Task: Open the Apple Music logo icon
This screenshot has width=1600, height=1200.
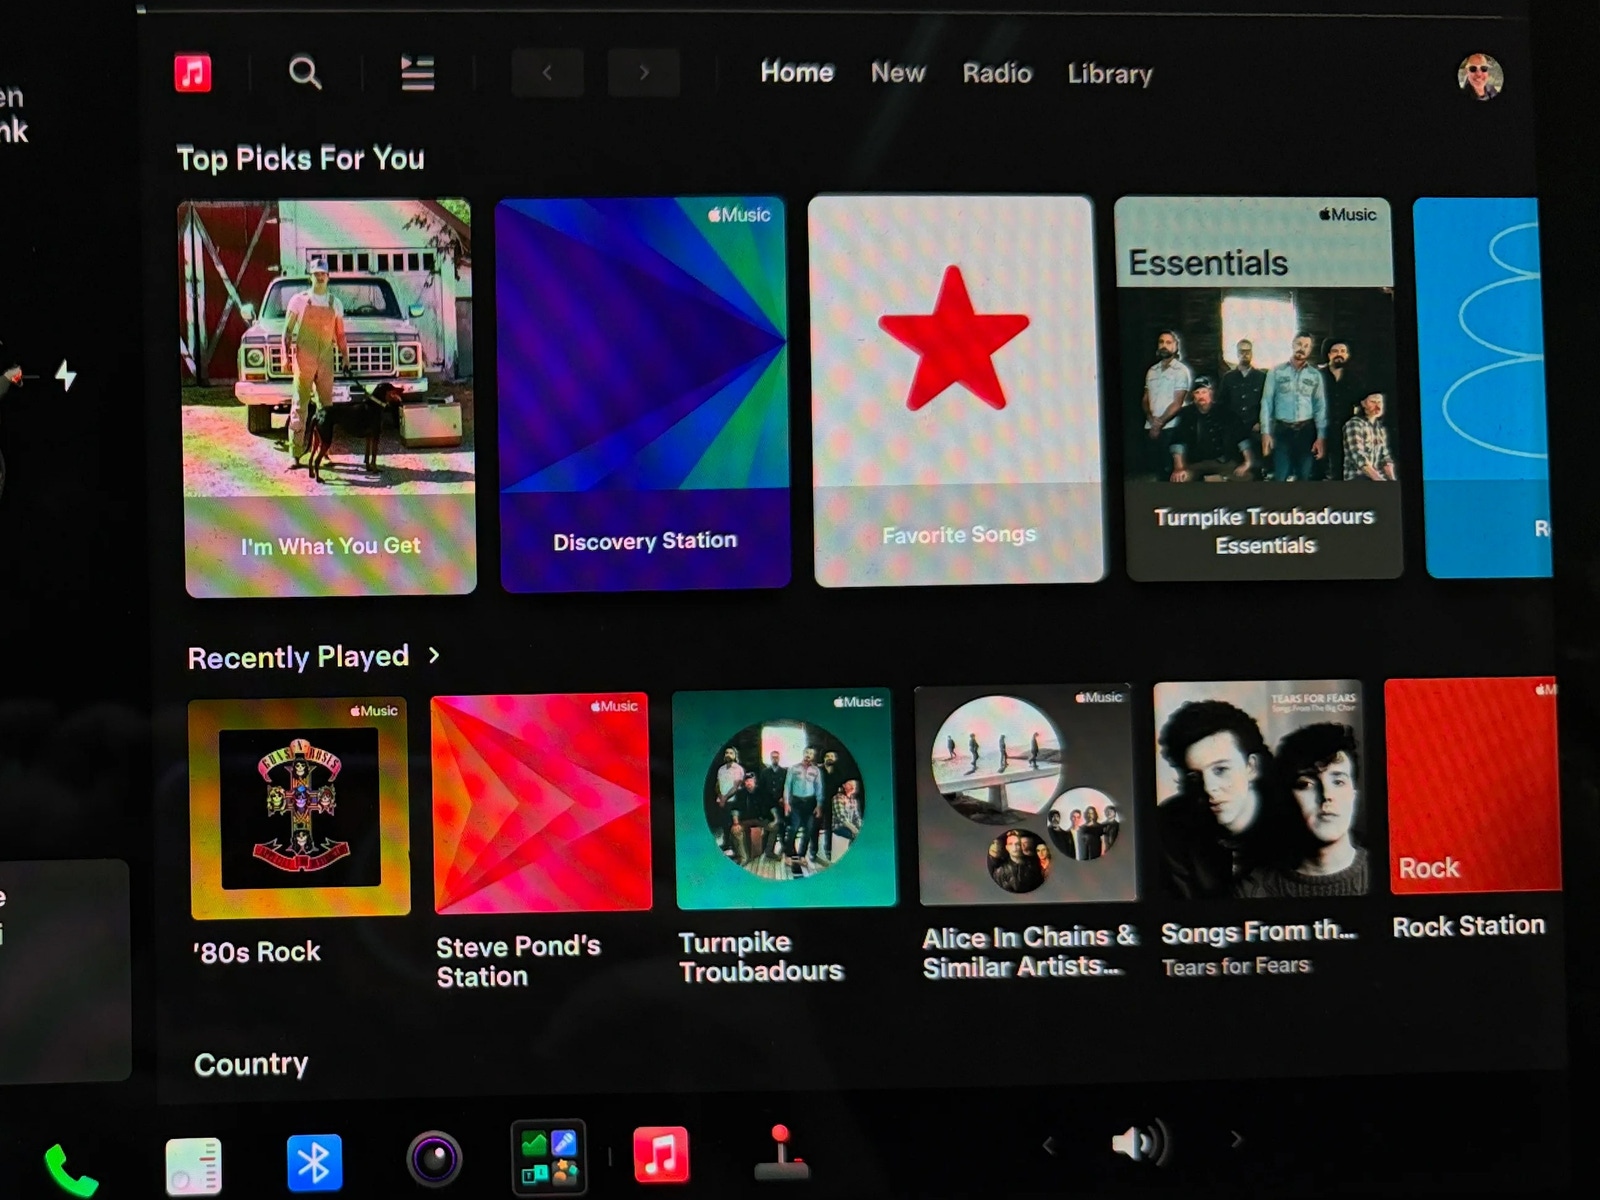Action: (193, 73)
